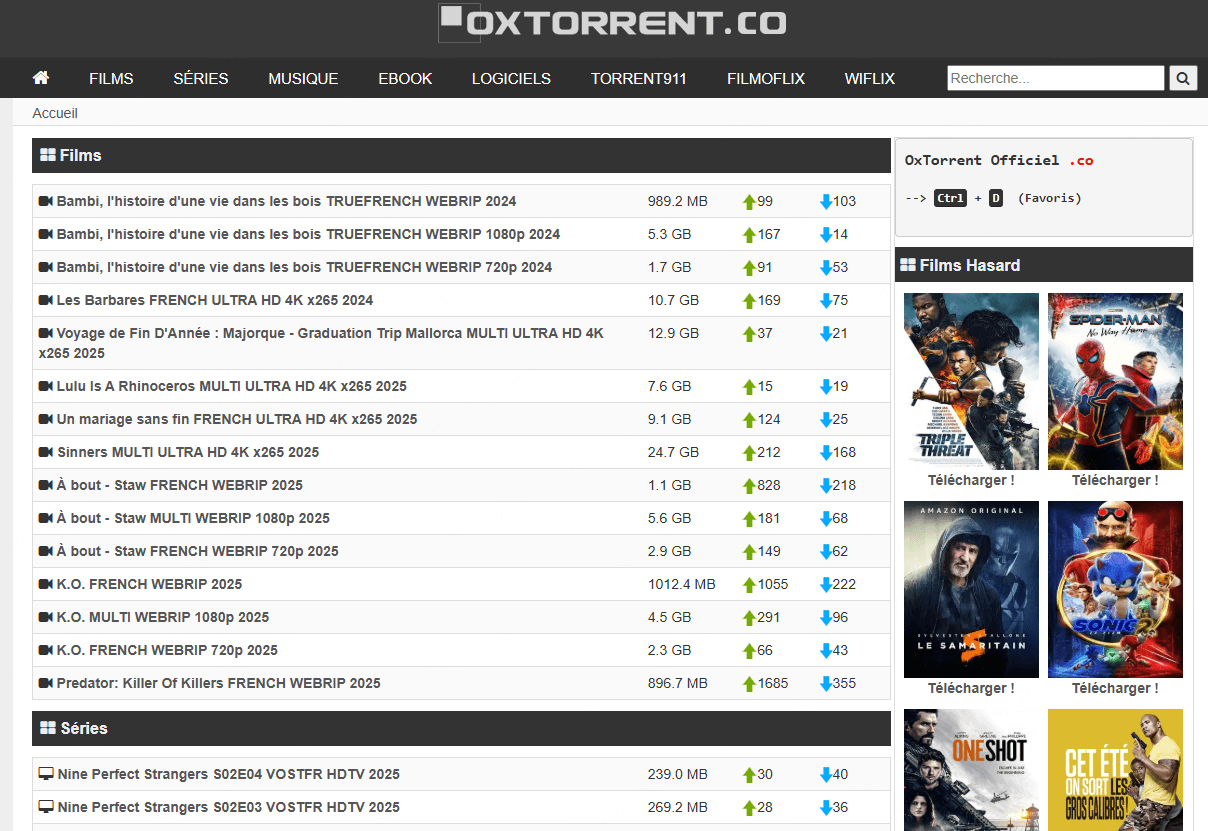This screenshot has height=831, width=1208.
Task: Open the FILMS section from the menu
Action: [110, 77]
